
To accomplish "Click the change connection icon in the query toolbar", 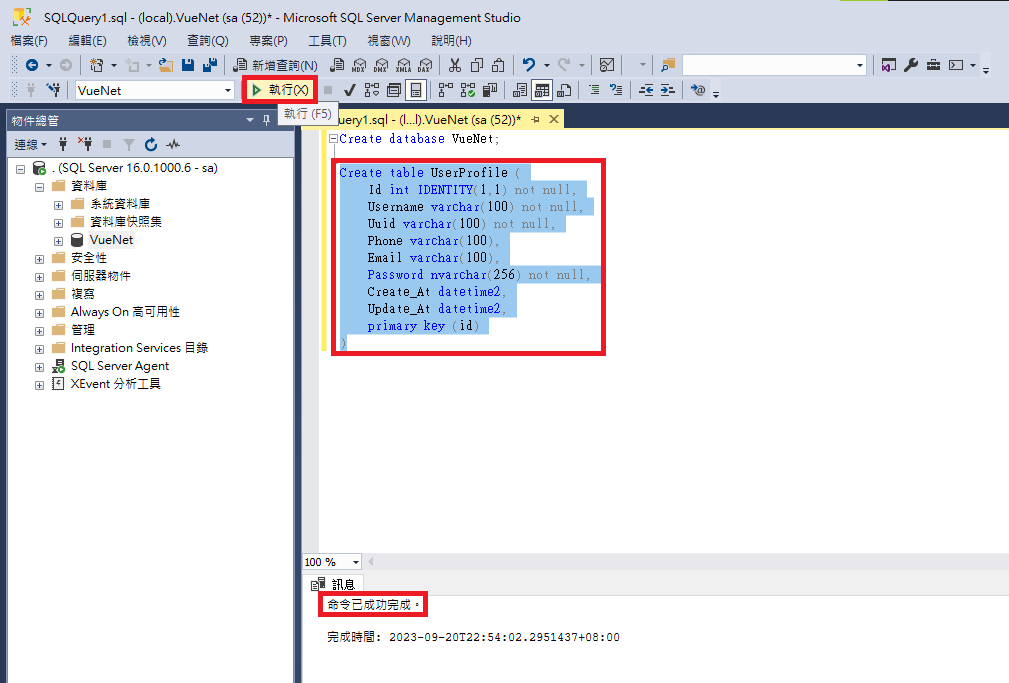I will tap(53, 90).
